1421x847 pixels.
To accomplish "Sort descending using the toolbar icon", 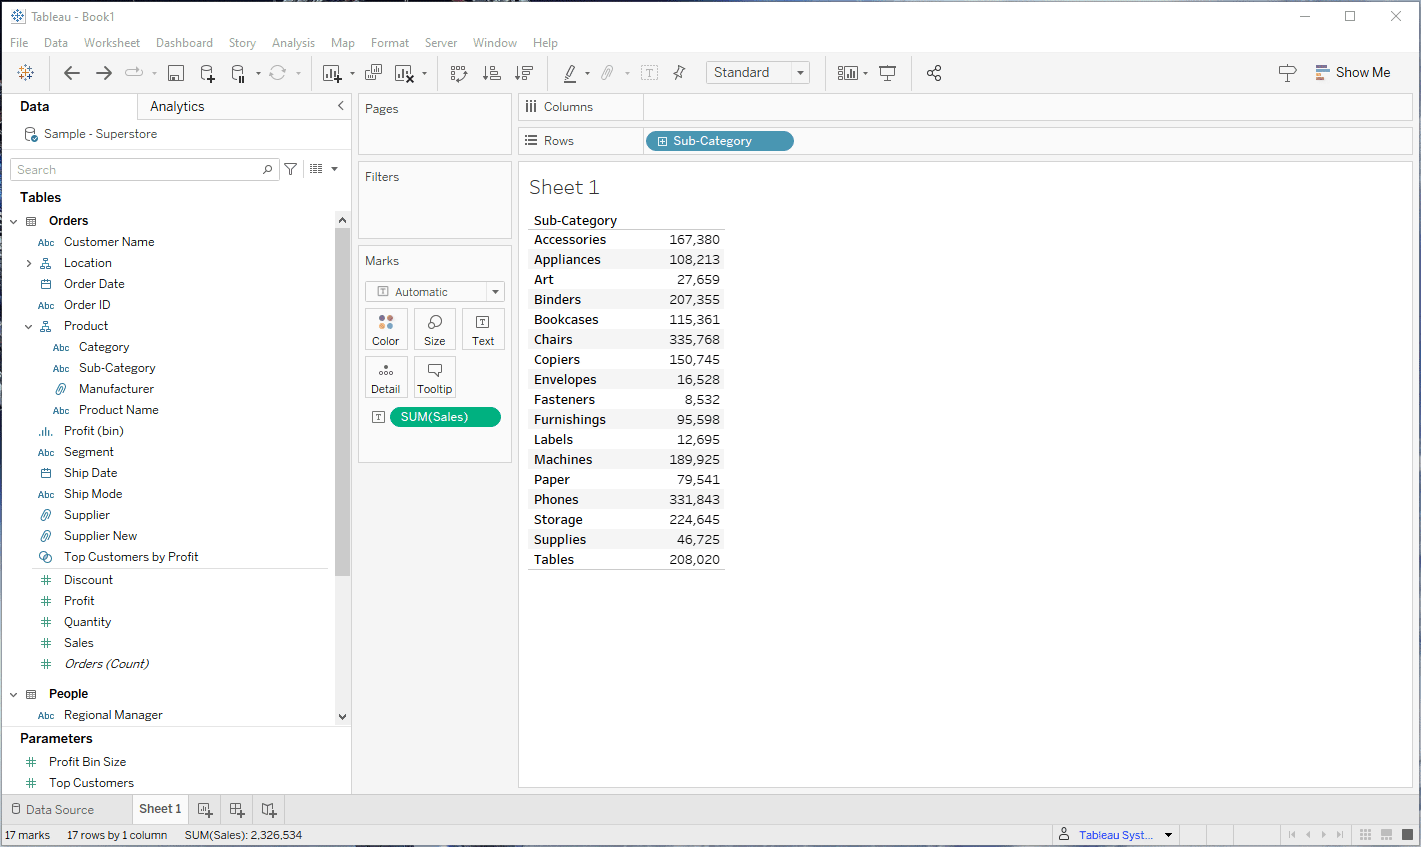I will 523,73.
